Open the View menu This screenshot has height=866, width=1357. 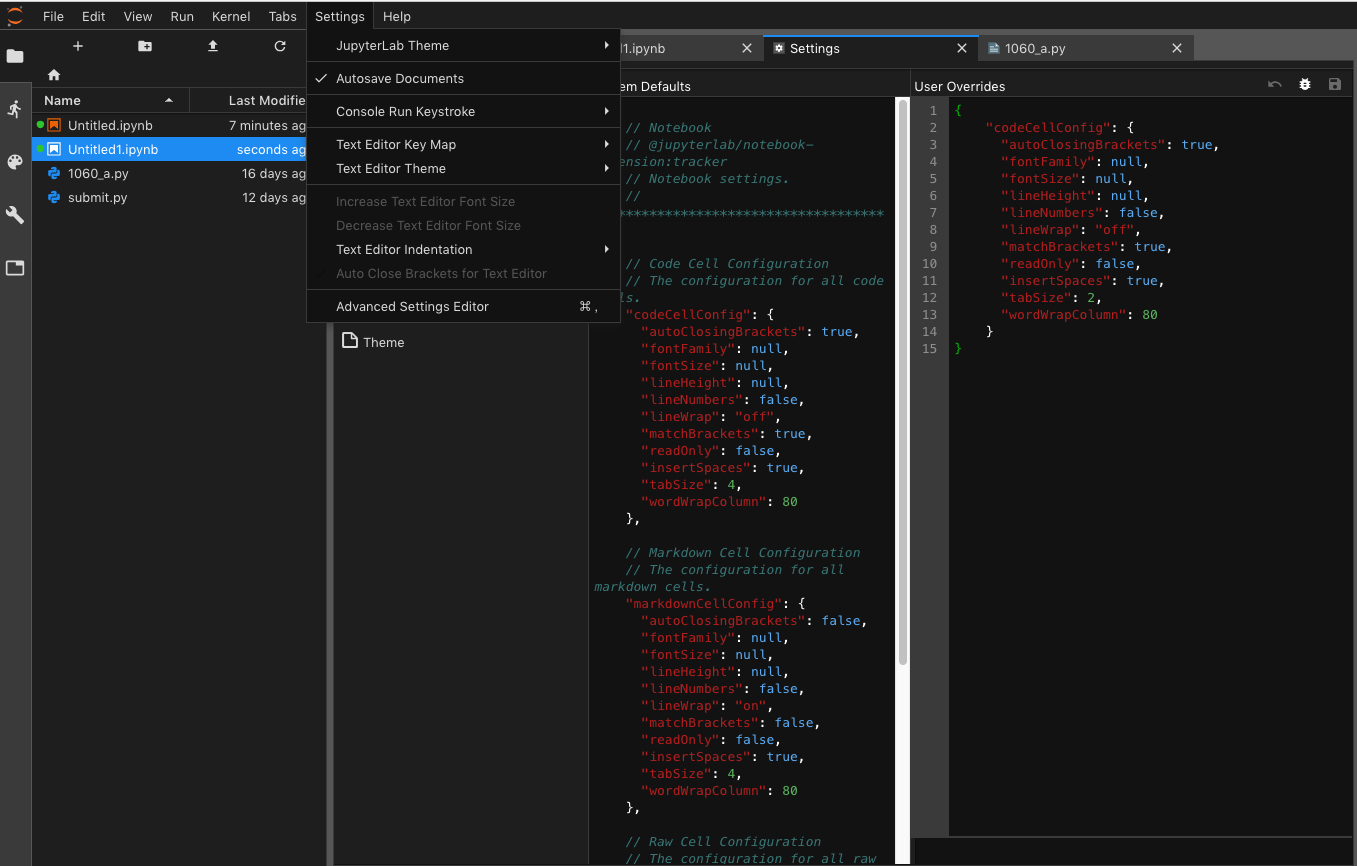[138, 16]
